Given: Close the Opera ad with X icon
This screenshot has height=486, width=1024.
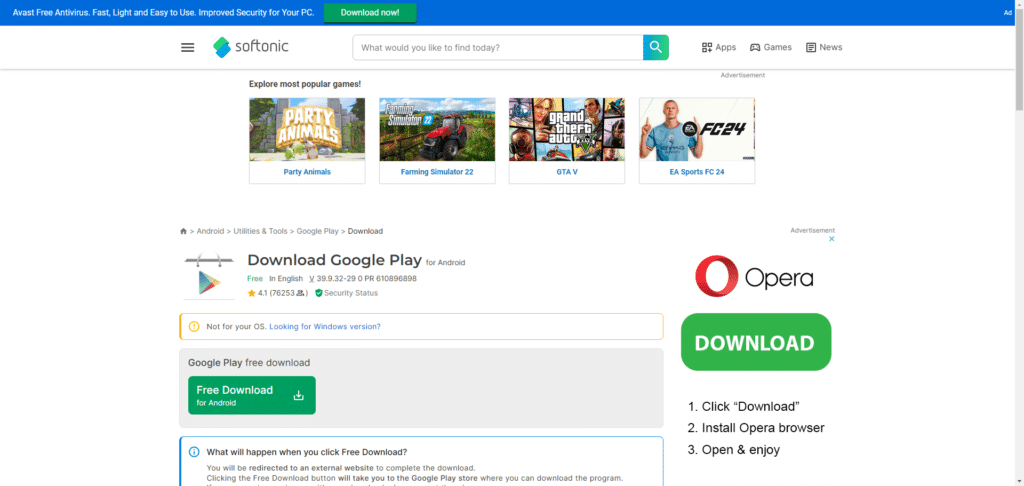Looking at the screenshot, I should [x=831, y=239].
